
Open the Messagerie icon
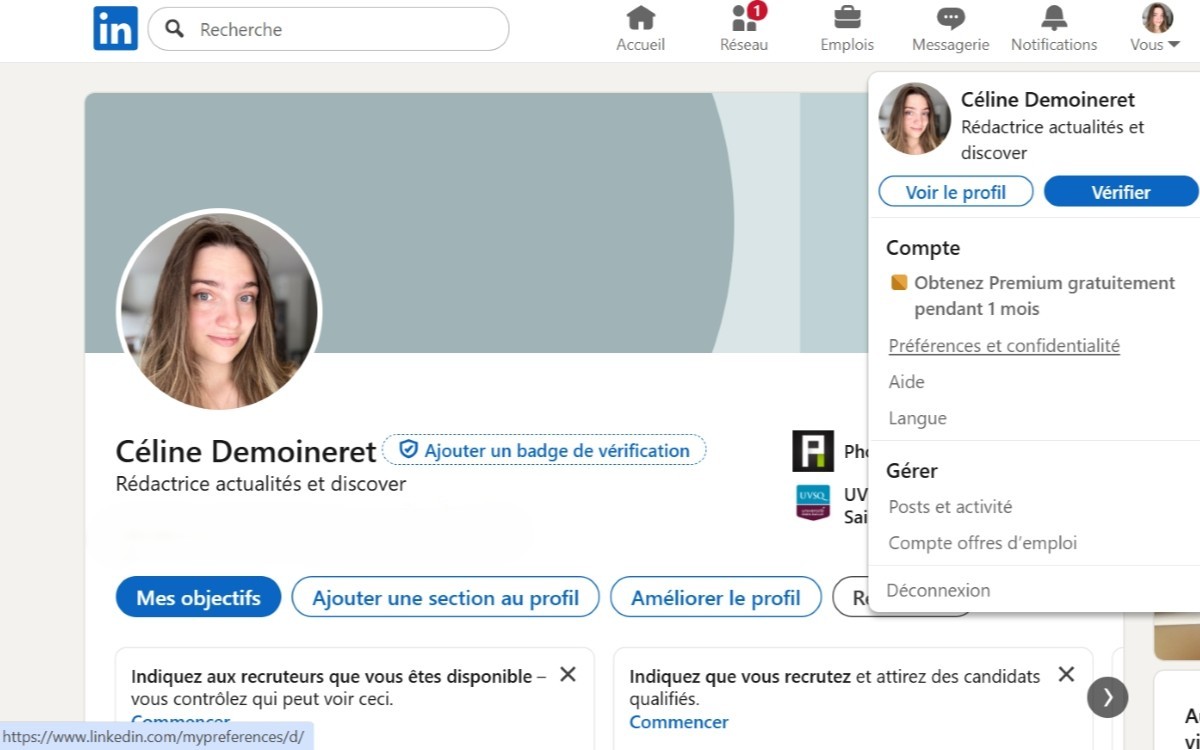[949, 20]
